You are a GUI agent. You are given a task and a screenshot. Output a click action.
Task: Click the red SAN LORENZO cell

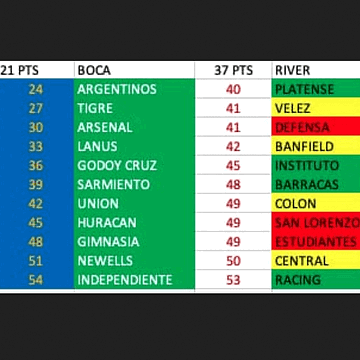click(316, 222)
